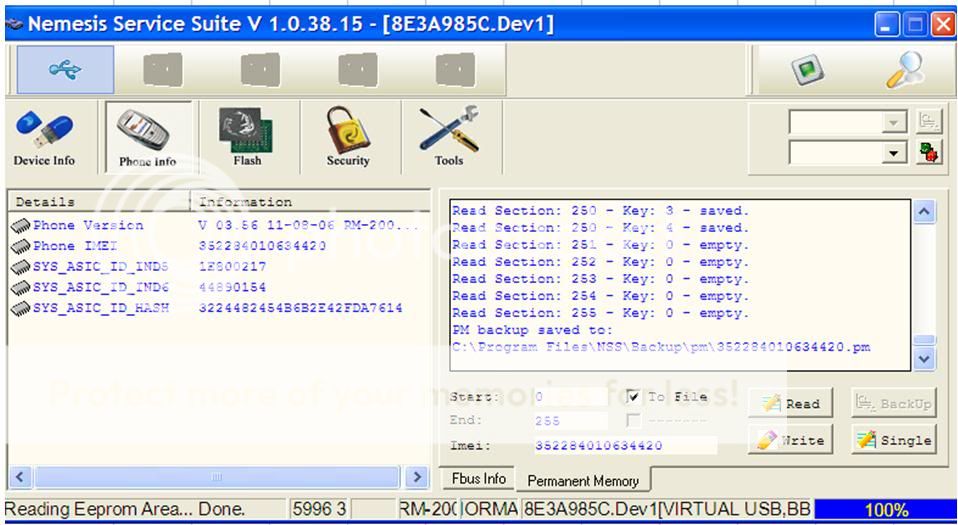
Task: Click the Imei input field
Action: (x=626, y=446)
